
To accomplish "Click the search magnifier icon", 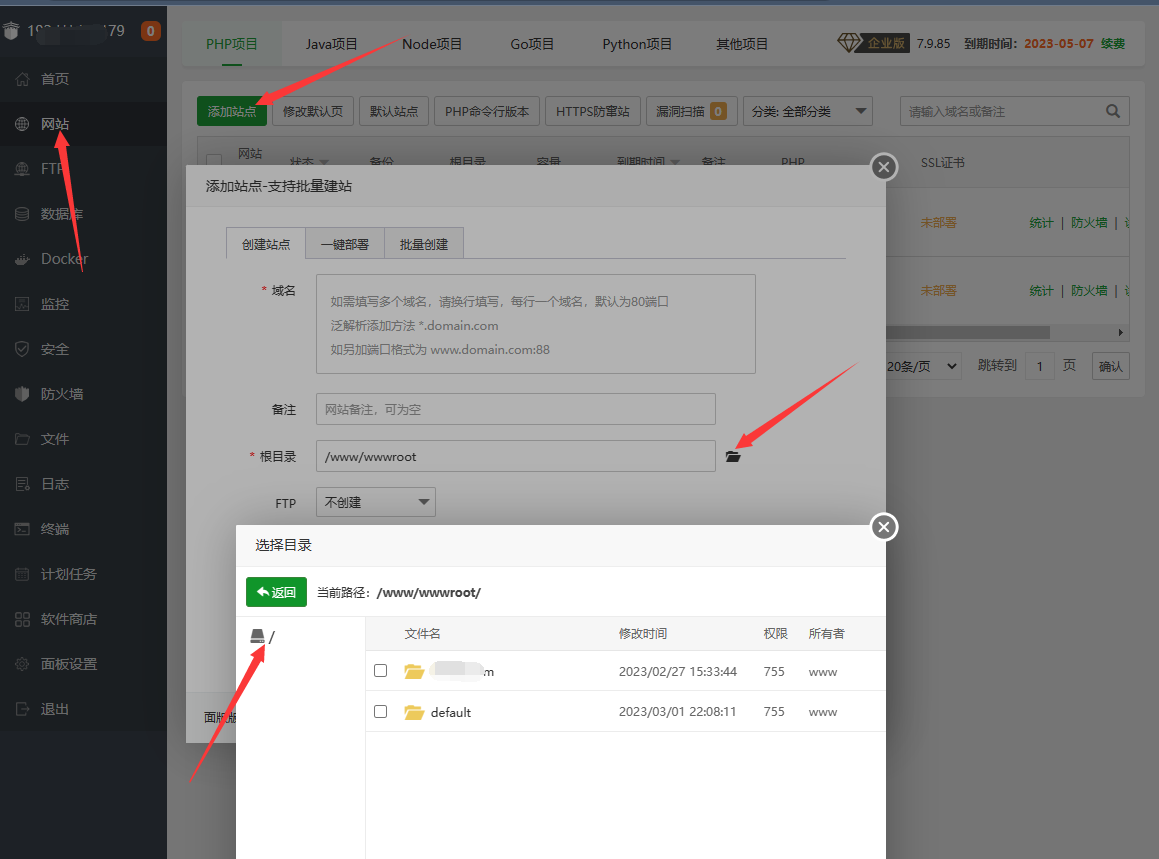I will click(1112, 112).
